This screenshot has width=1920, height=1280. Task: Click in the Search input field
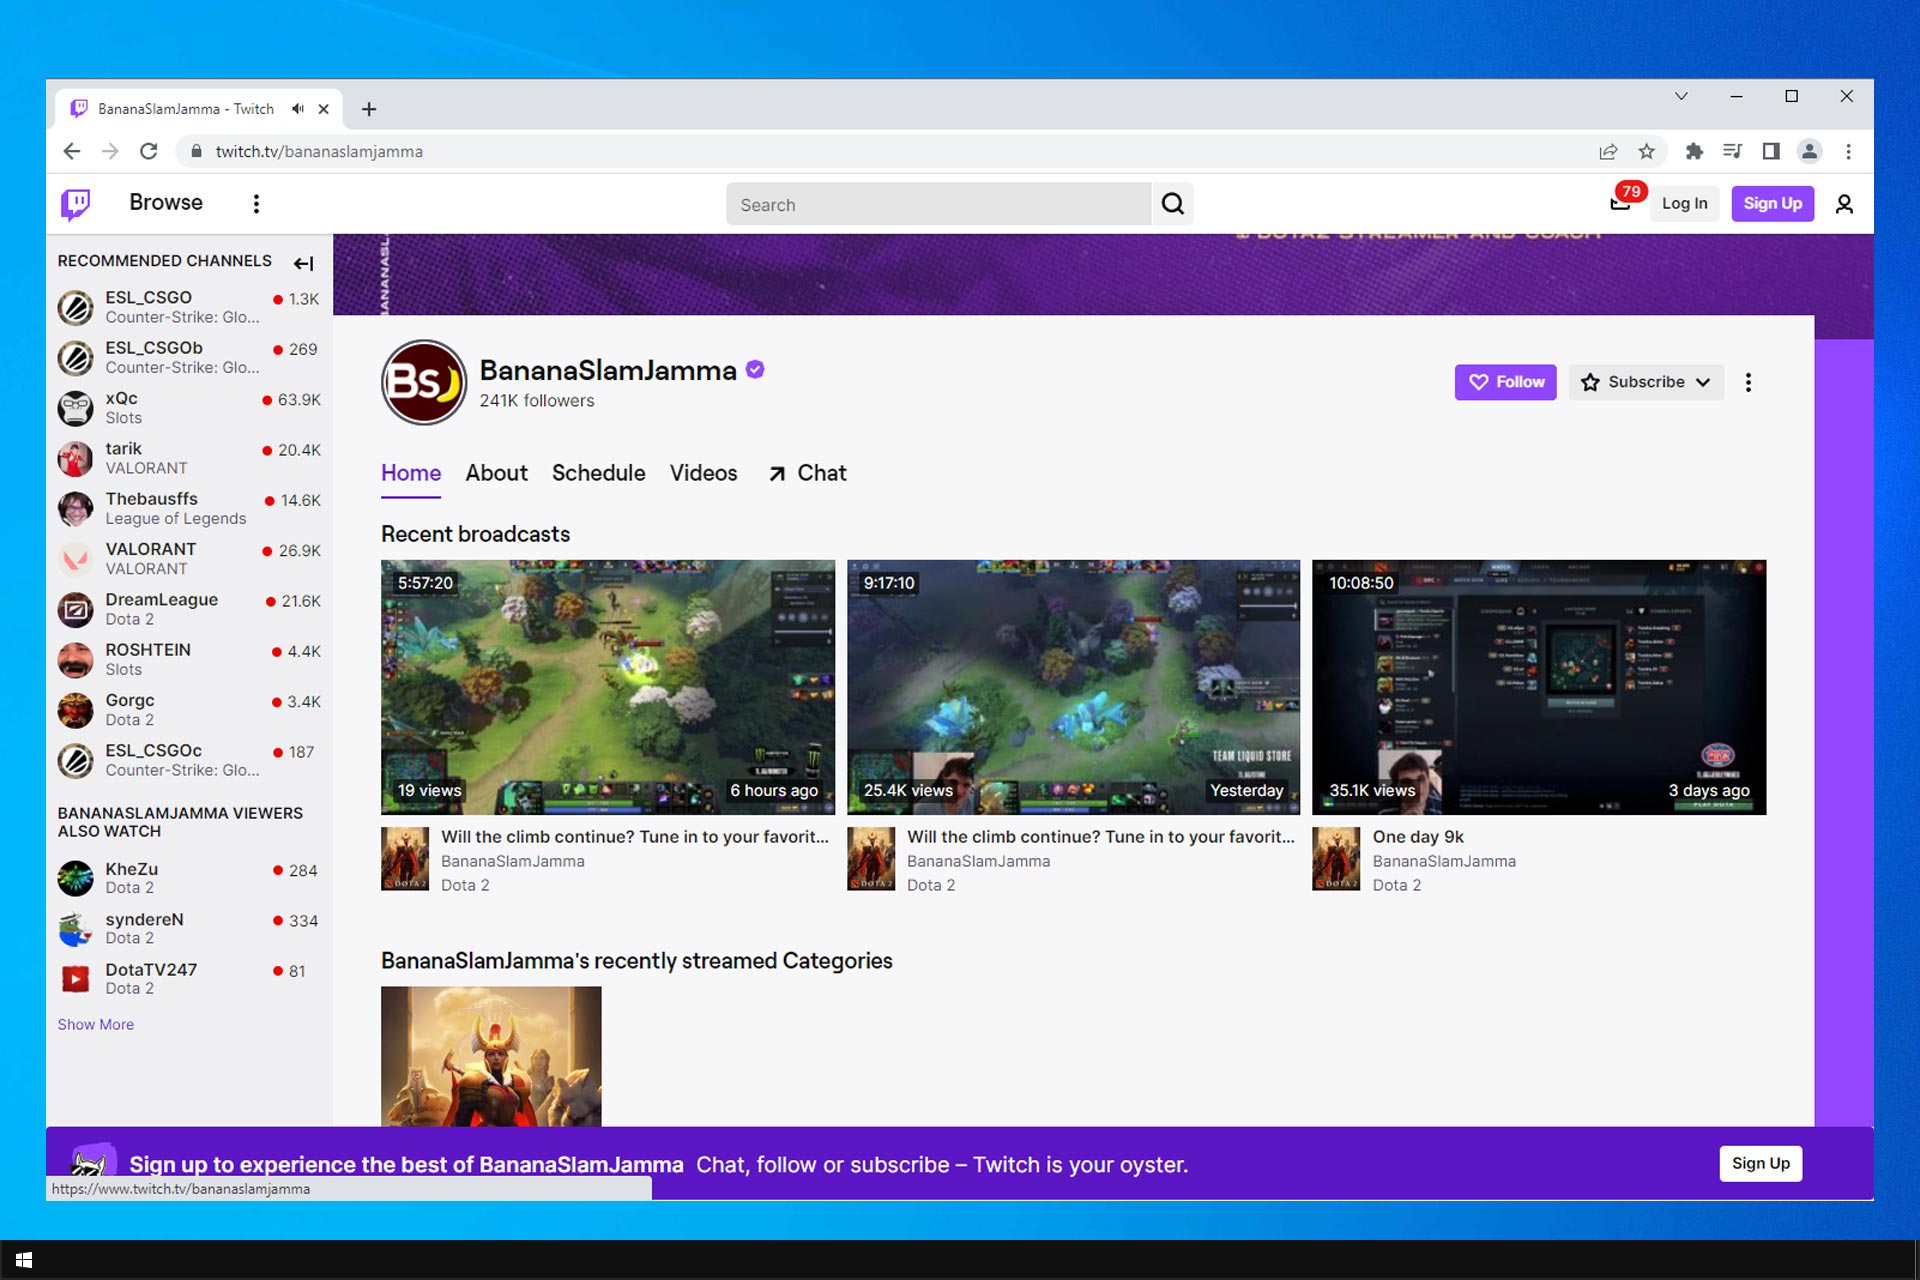(x=939, y=204)
